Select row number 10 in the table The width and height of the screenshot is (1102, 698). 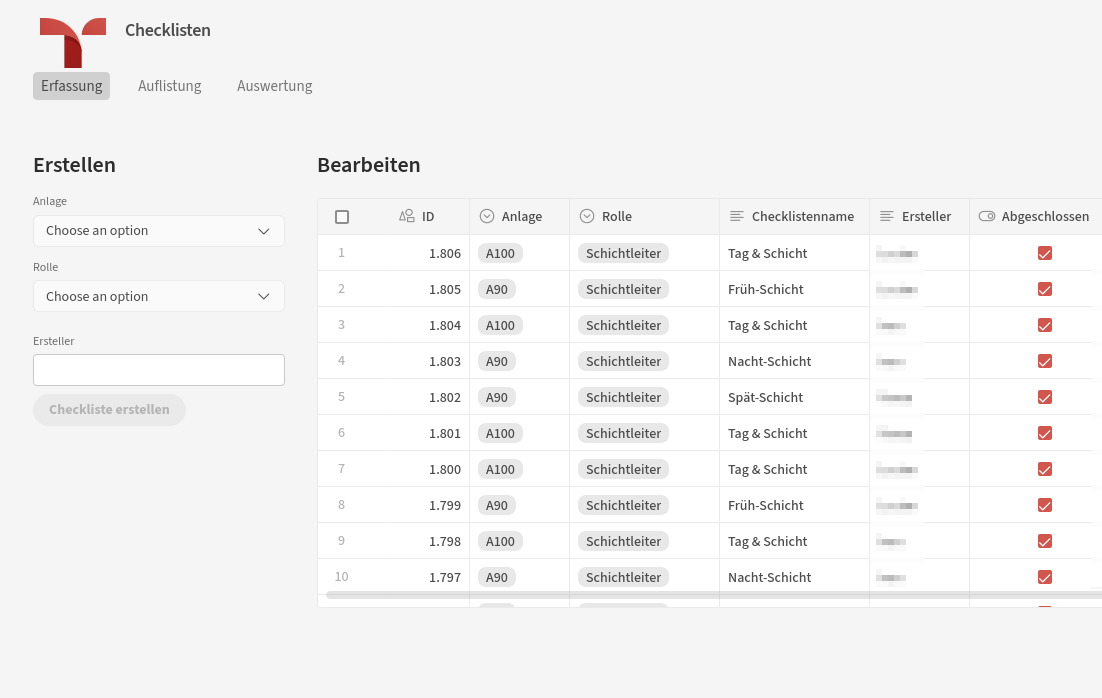(x=342, y=576)
